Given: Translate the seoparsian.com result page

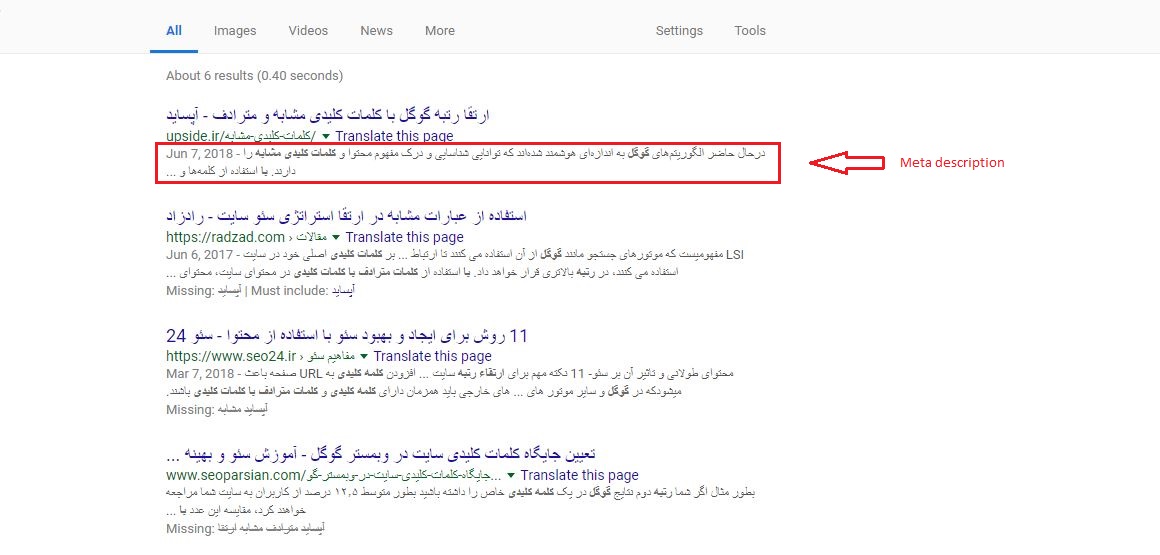Looking at the screenshot, I should click(579, 475).
